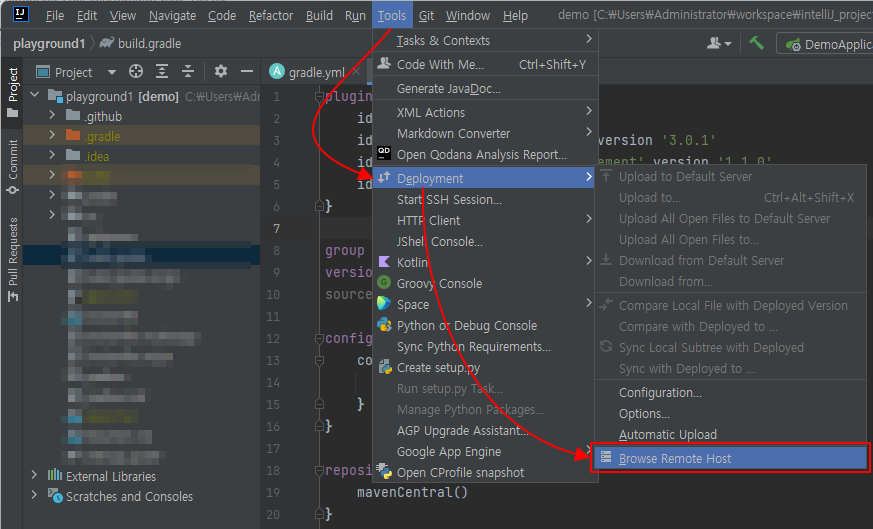Select JShell Console menu item

click(x=485, y=242)
